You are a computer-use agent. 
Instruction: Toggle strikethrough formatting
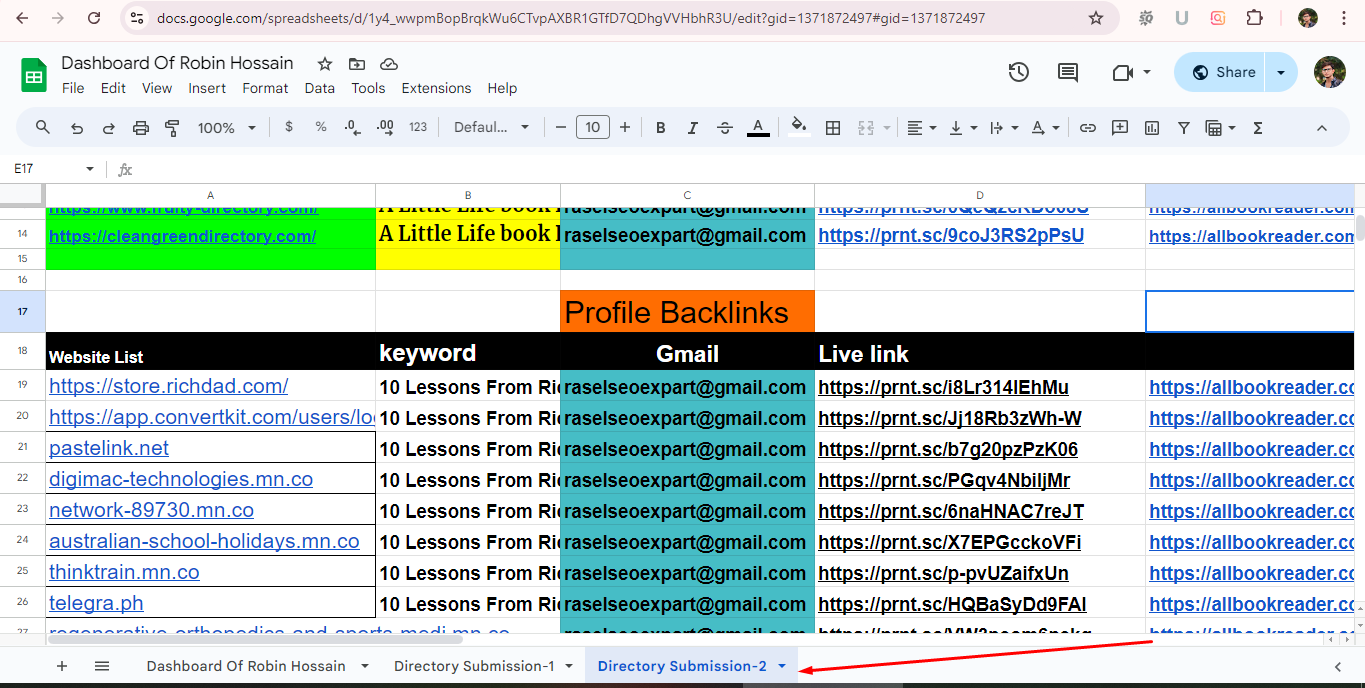(725, 128)
